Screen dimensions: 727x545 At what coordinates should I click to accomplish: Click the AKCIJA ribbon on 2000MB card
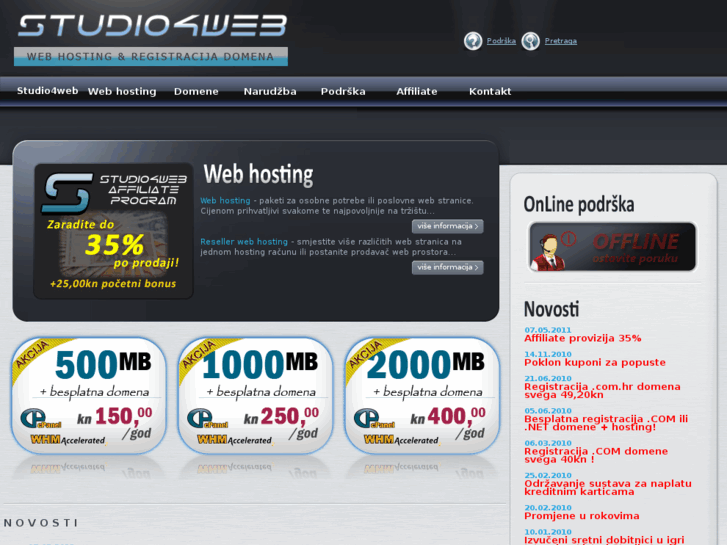365,355
